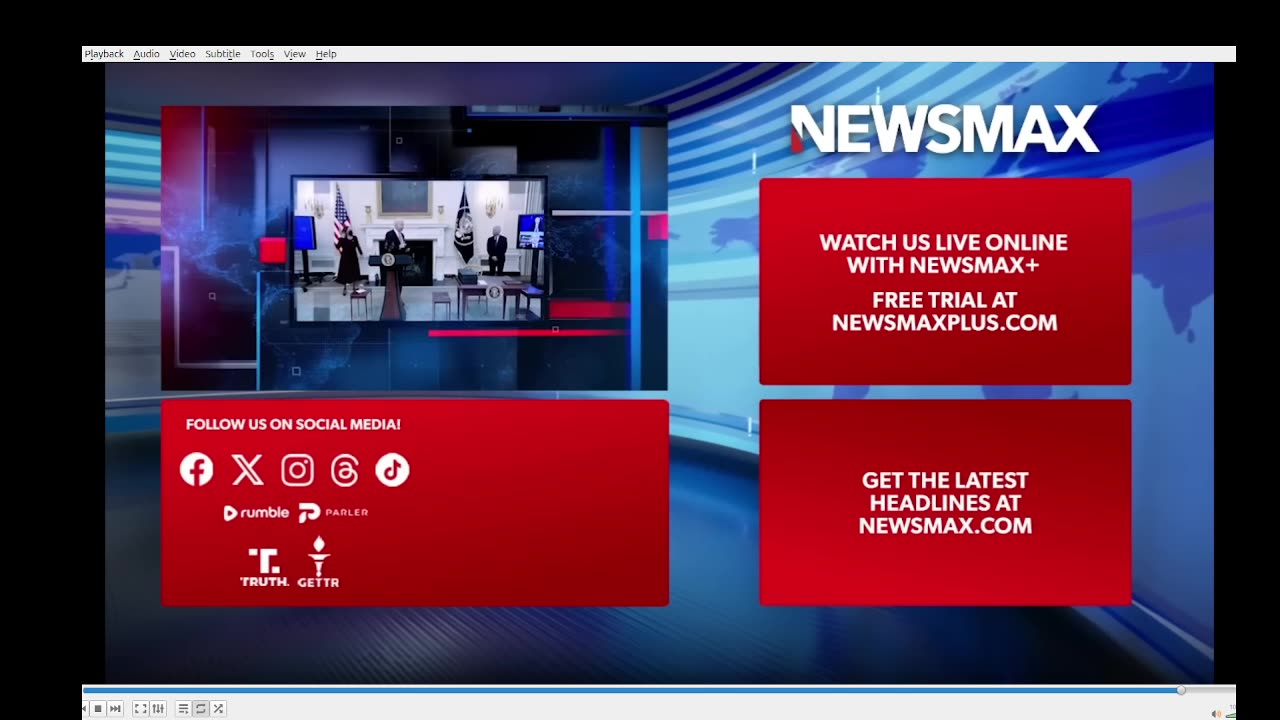
Task: Toggle the playlist view
Action: point(183,708)
